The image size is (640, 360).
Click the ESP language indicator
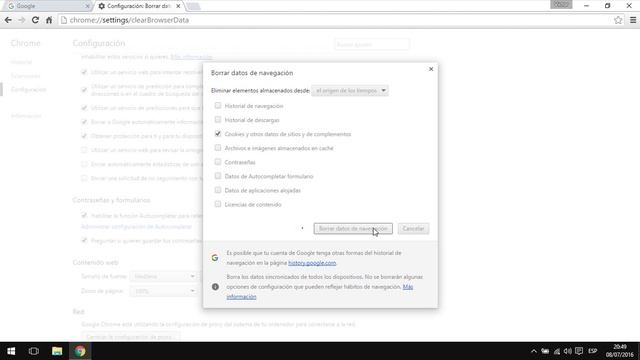click(x=593, y=351)
